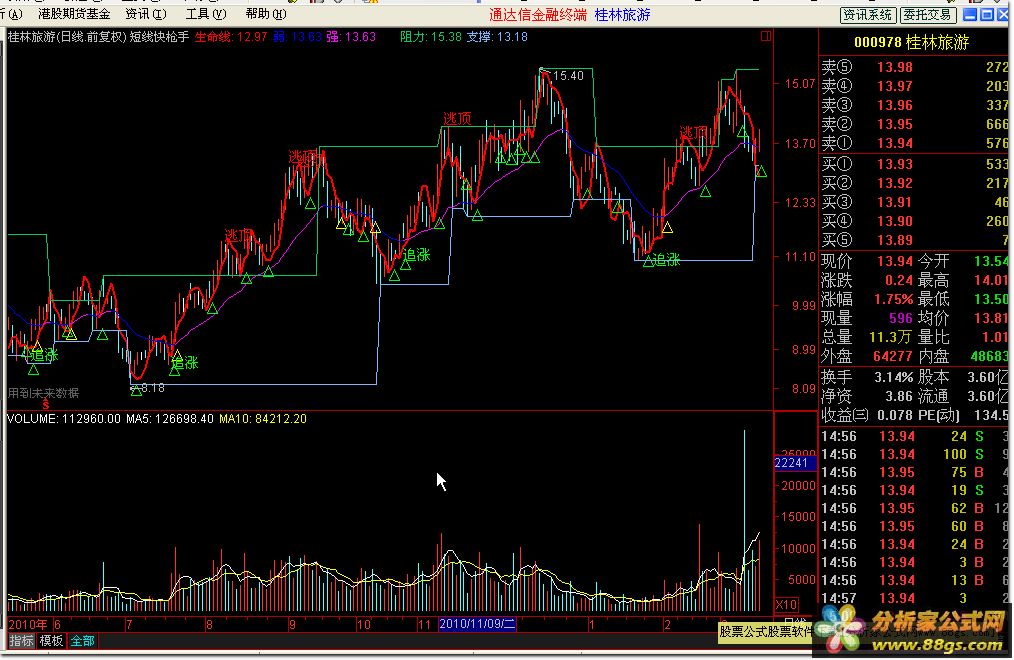
Task: Open the 工具(V) menu
Action: (206, 14)
